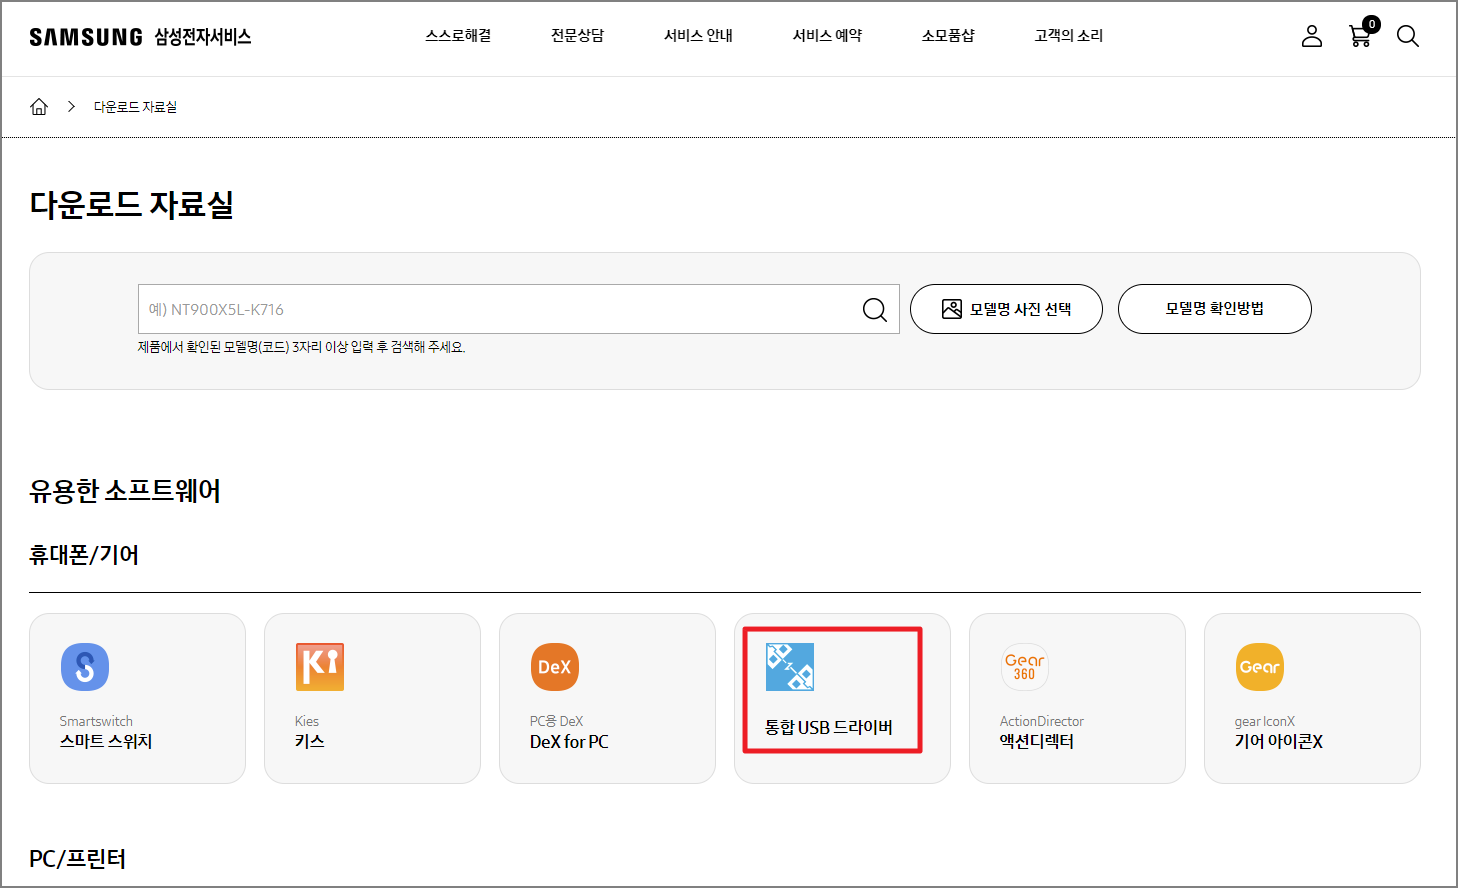Image resolution: width=1458 pixels, height=888 pixels.
Task: Open the DeX for PC download link
Action: (569, 742)
